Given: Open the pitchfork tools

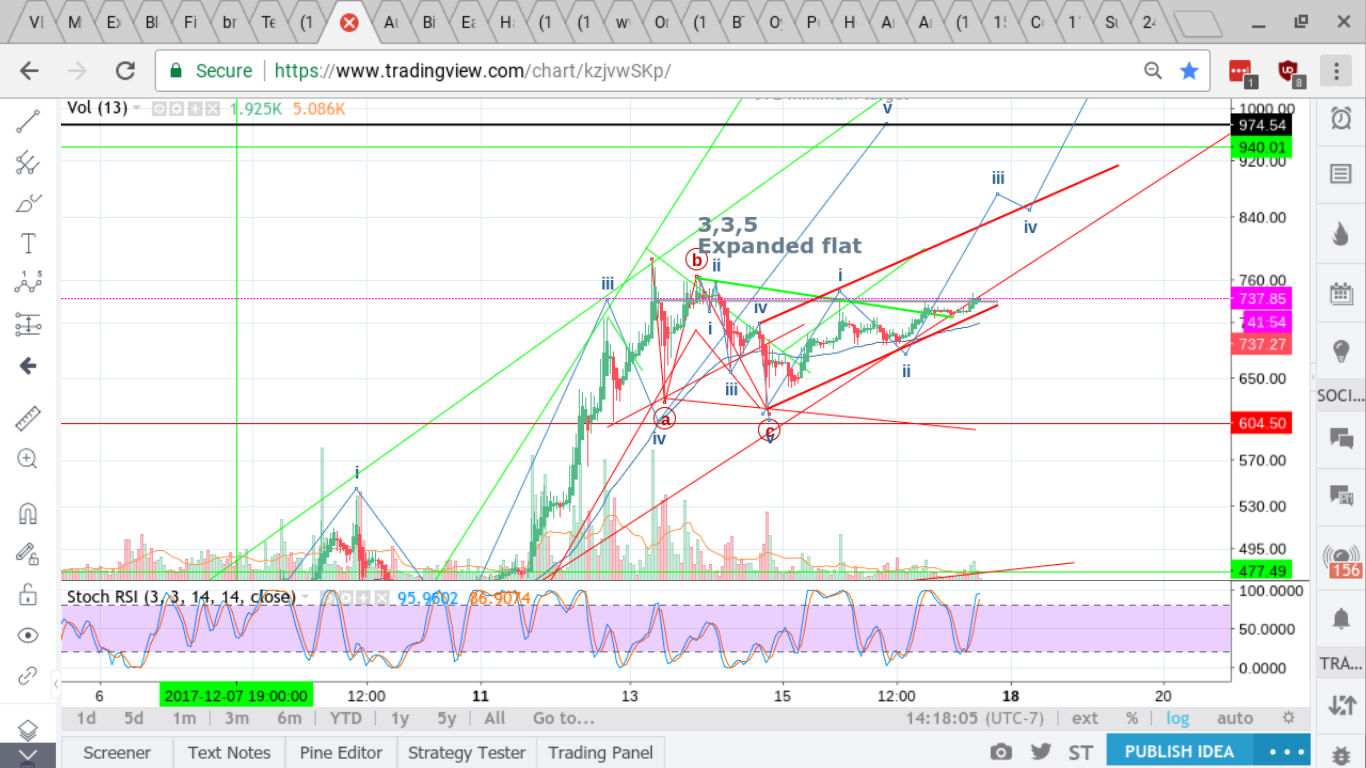Looking at the screenshot, I should click(28, 162).
